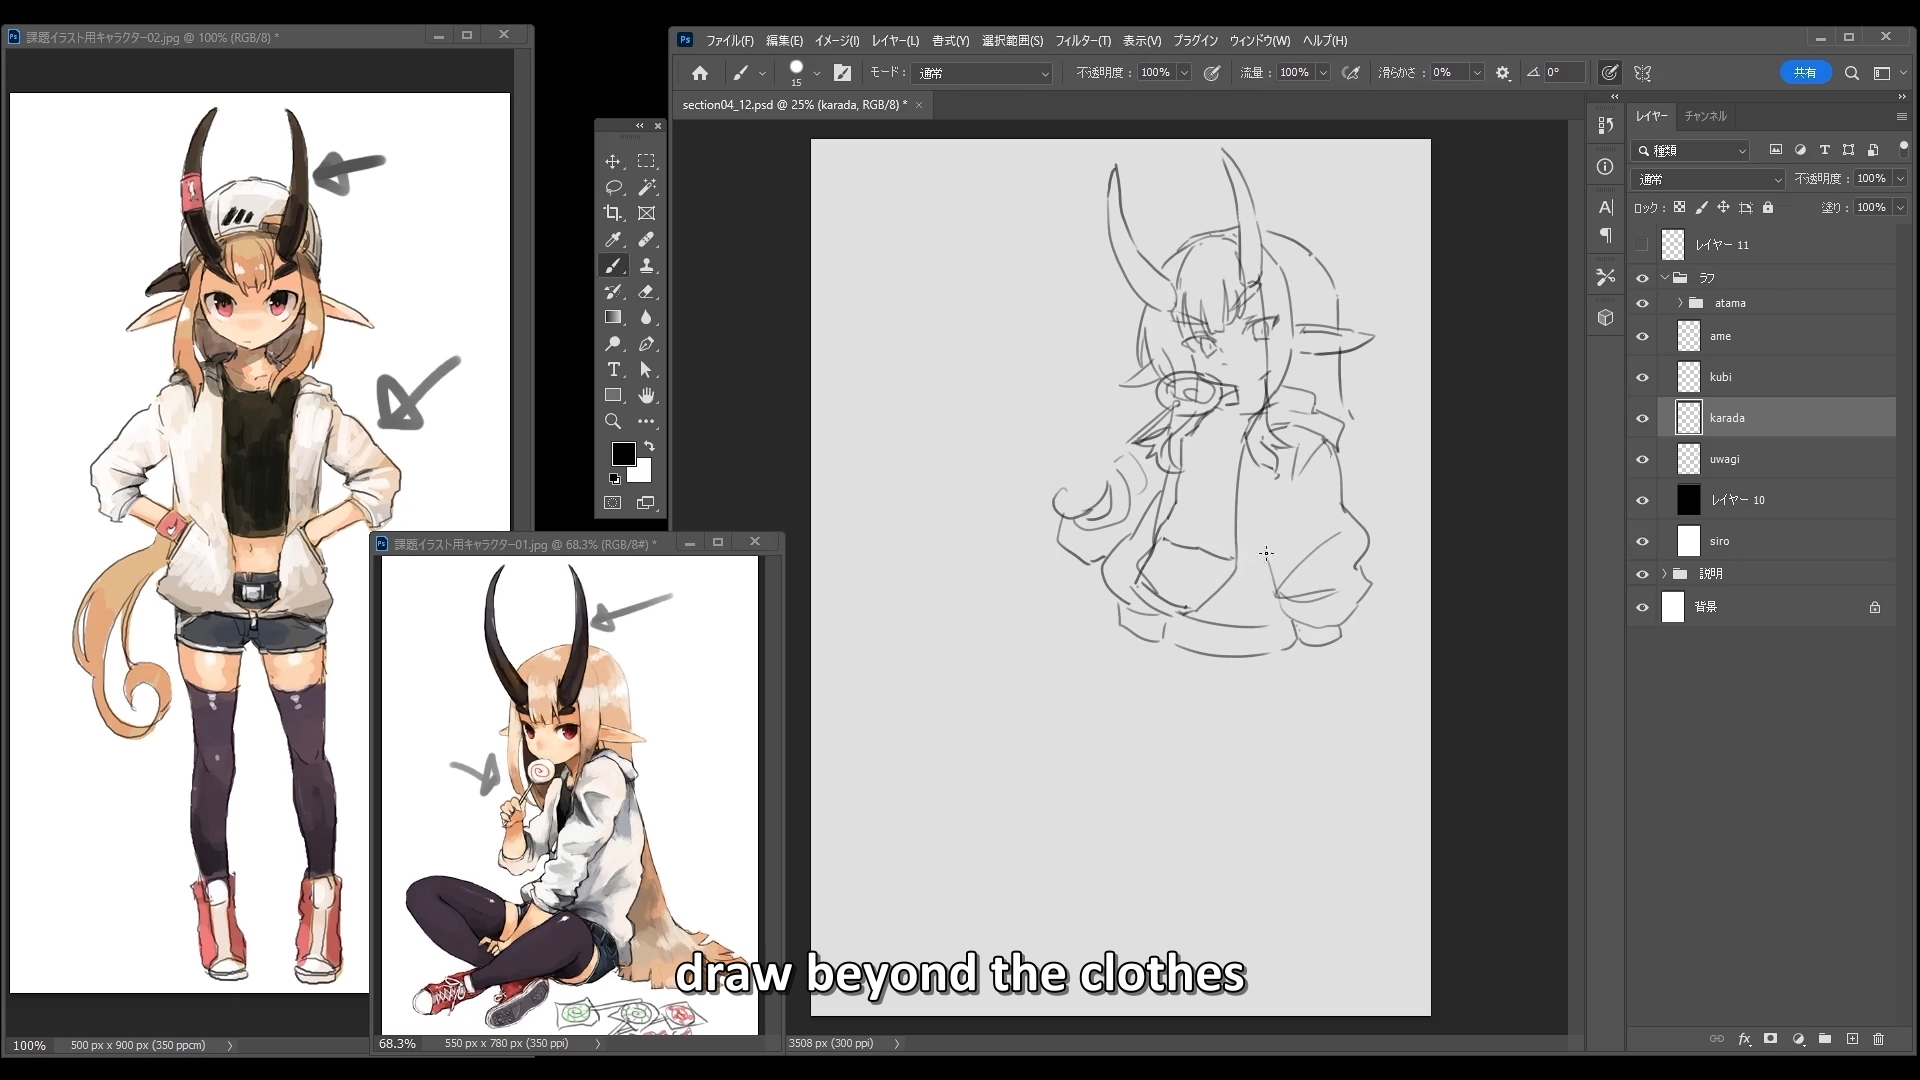Click the black foreground color swatch
Screen dimensions: 1920x1080
[622, 453]
